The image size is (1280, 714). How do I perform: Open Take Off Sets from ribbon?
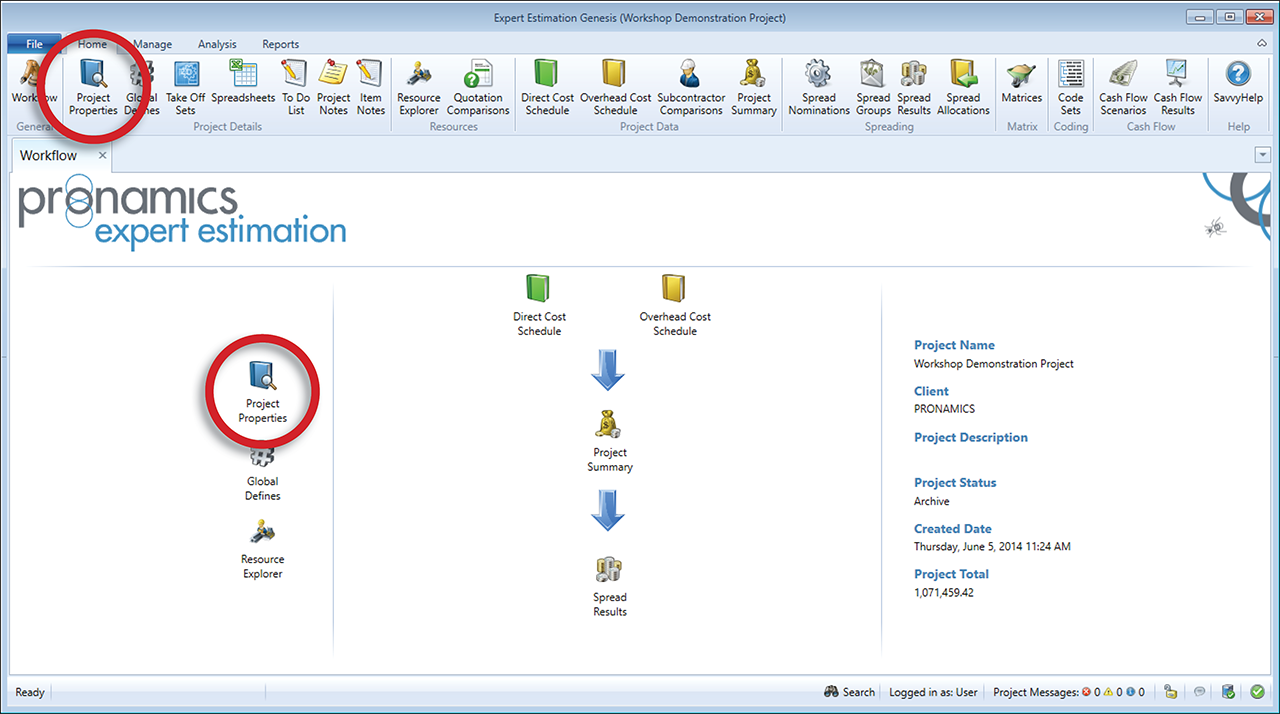coord(186,86)
